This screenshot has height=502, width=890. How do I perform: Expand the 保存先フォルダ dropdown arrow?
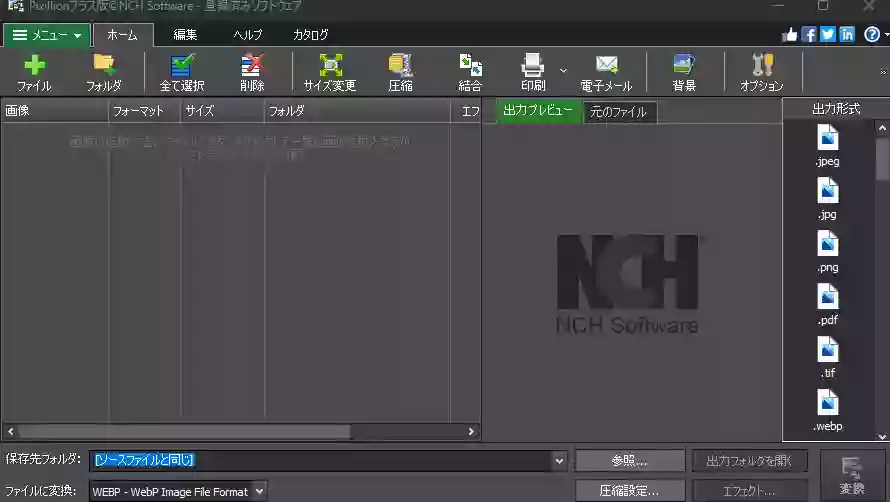click(559, 460)
